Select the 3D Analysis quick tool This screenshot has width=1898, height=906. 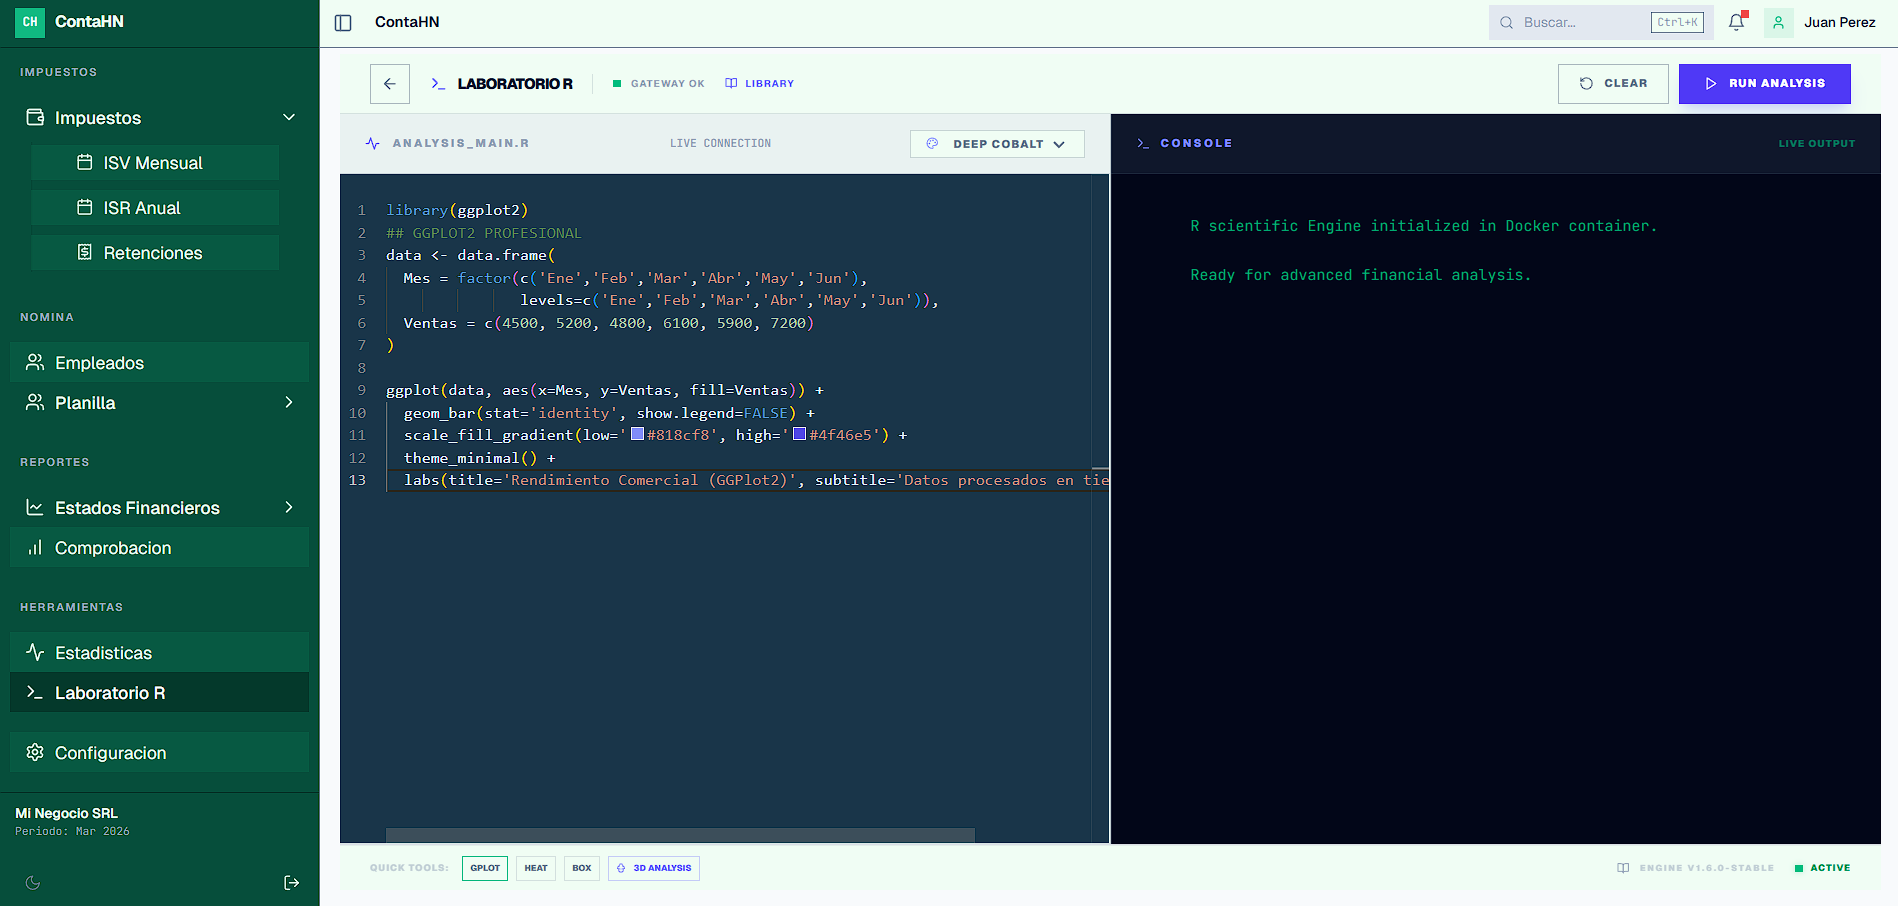tap(654, 868)
